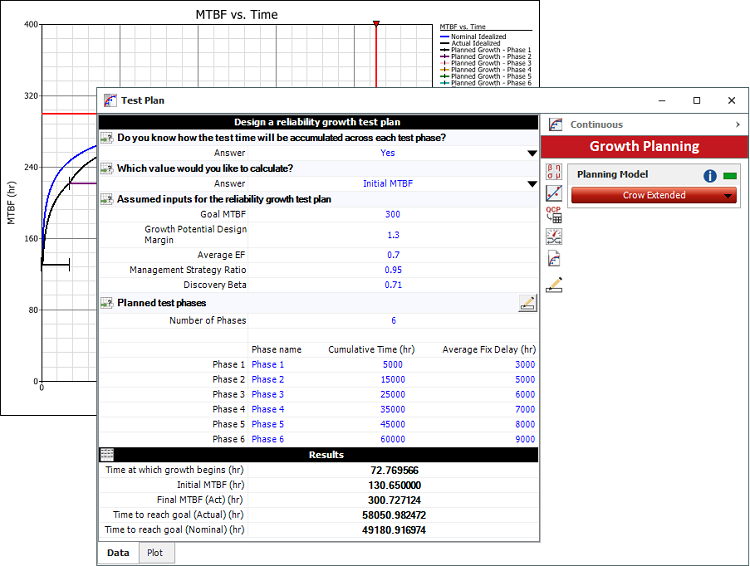
Task: Open the Initial MTBF answer dropdown arrow
Action: click(x=532, y=184)
